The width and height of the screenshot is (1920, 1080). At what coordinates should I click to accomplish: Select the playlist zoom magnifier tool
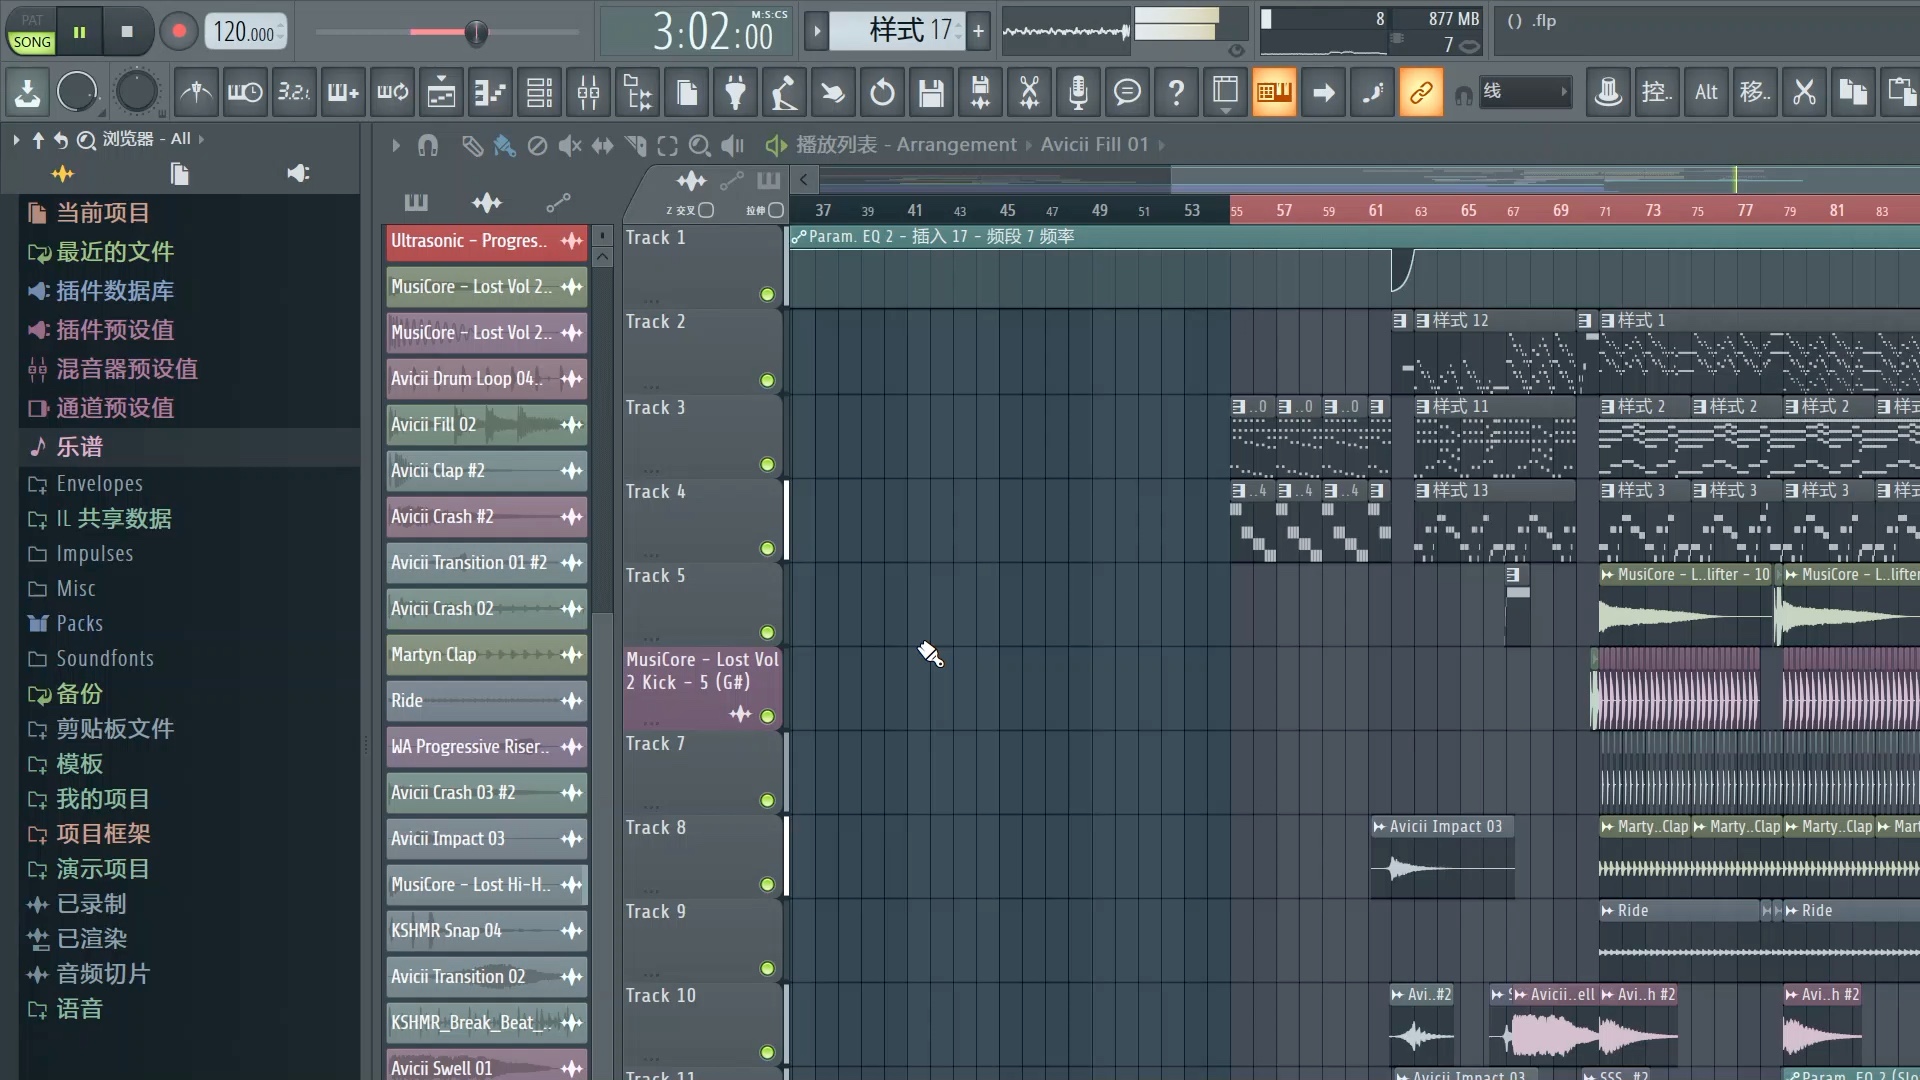tap(700, 146)
